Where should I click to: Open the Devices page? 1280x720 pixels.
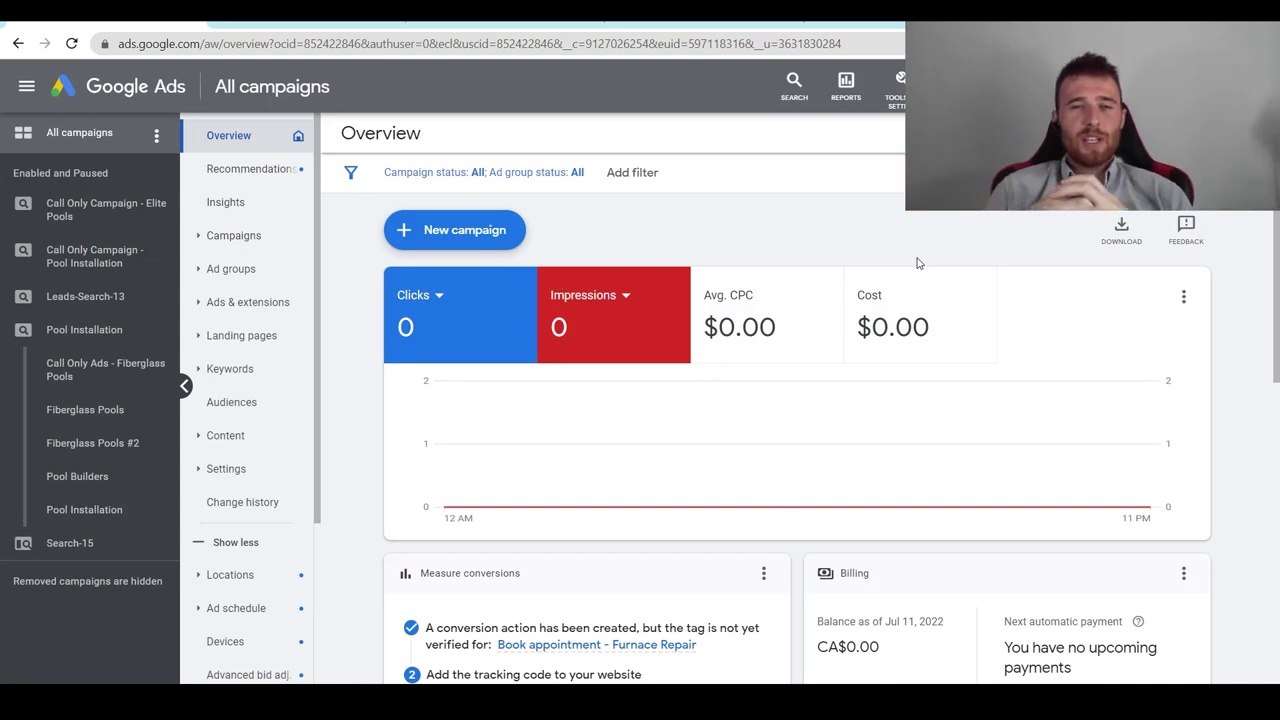[225, 642]
